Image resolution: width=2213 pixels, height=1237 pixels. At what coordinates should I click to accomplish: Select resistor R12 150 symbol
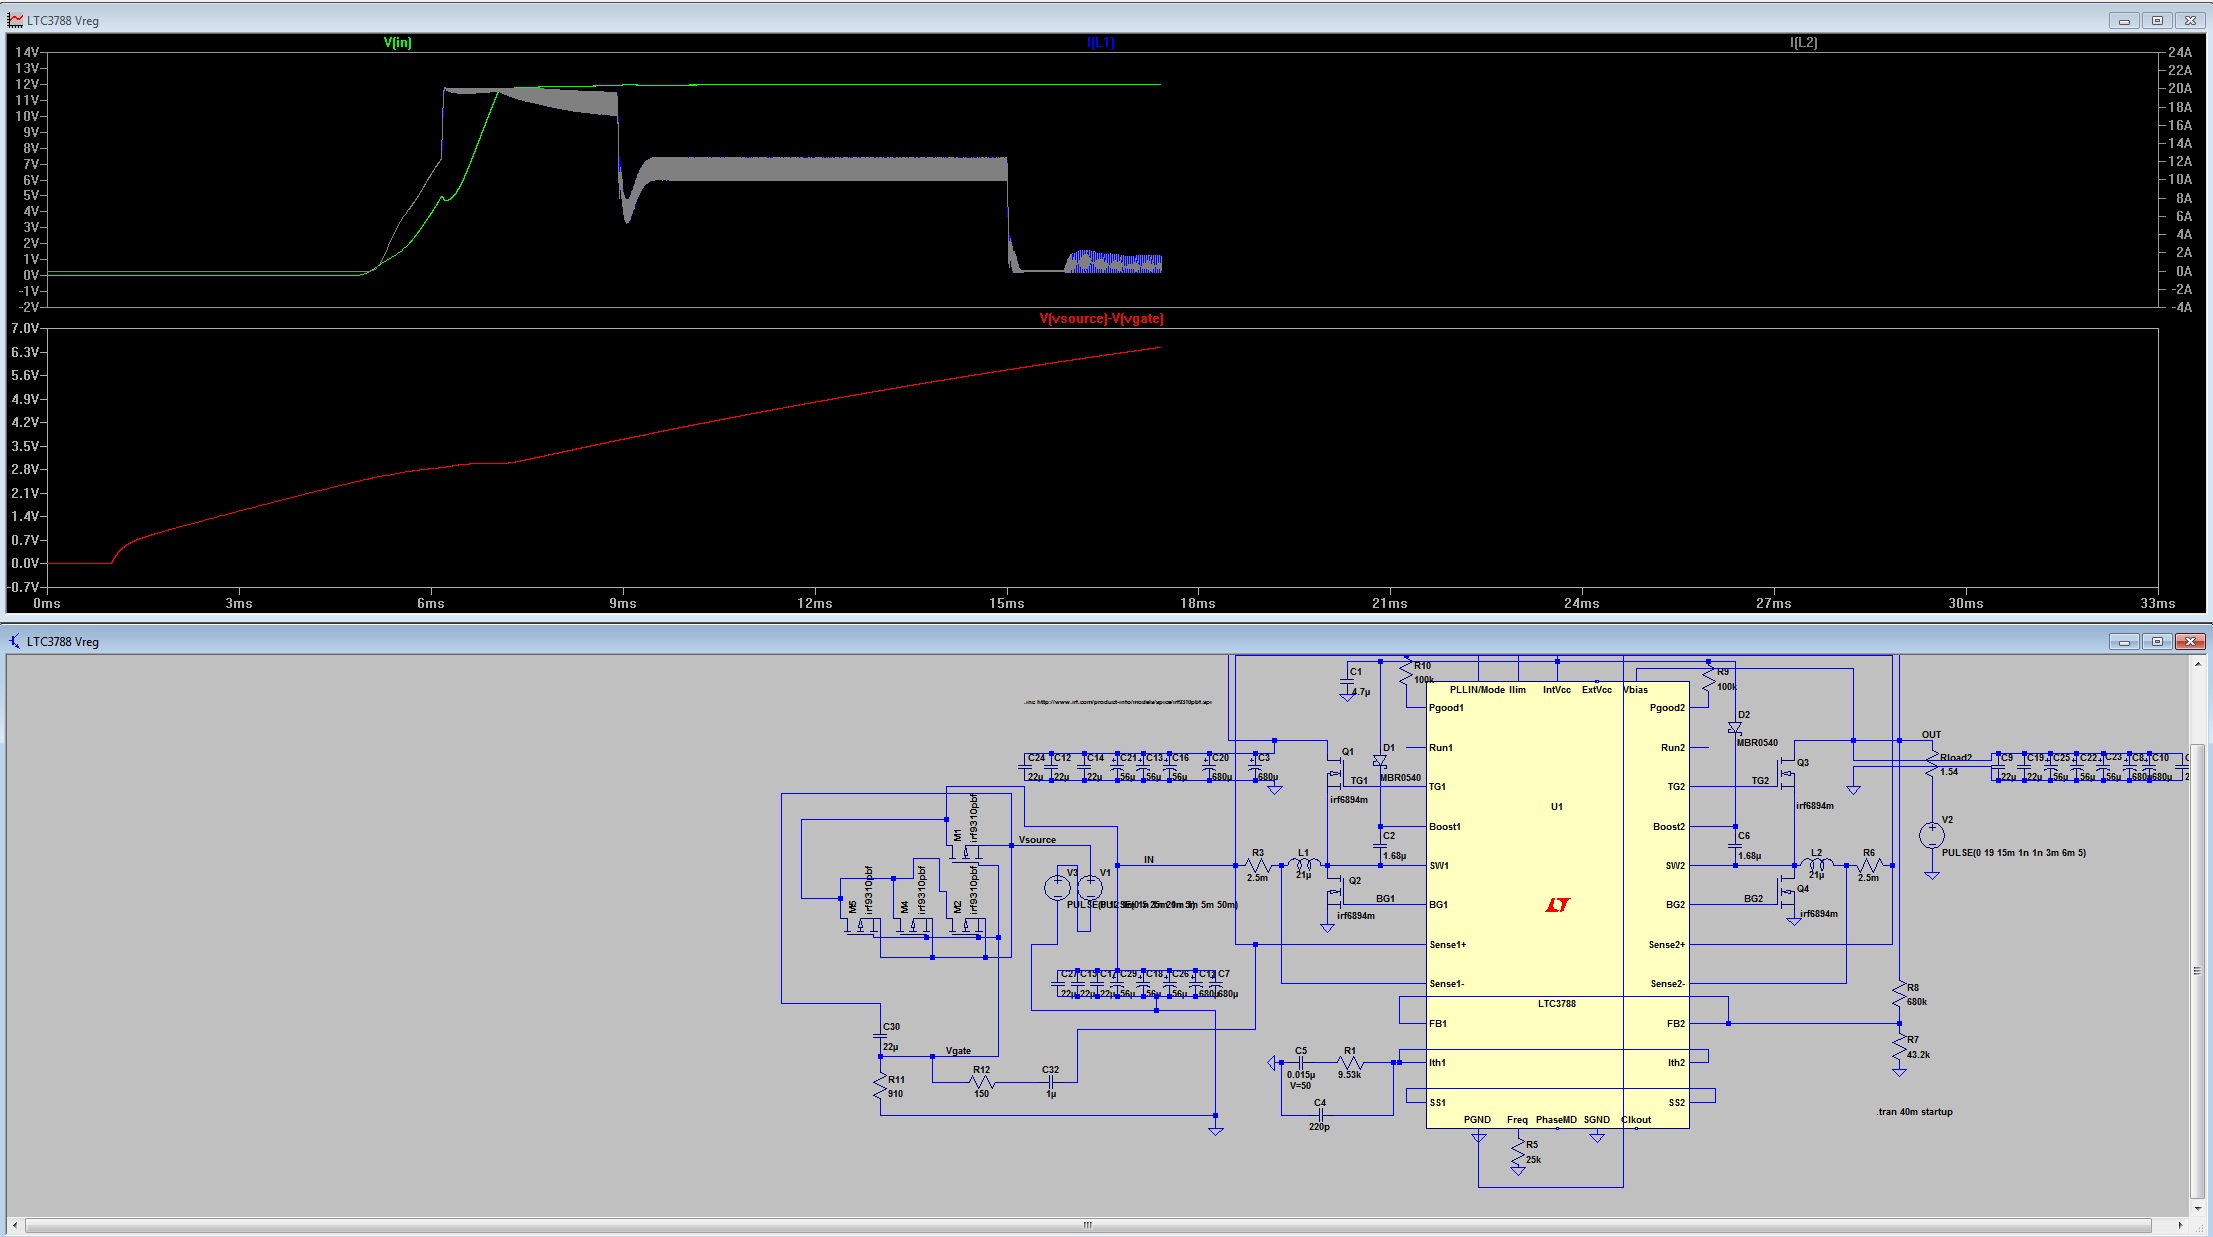point(981,1082)
